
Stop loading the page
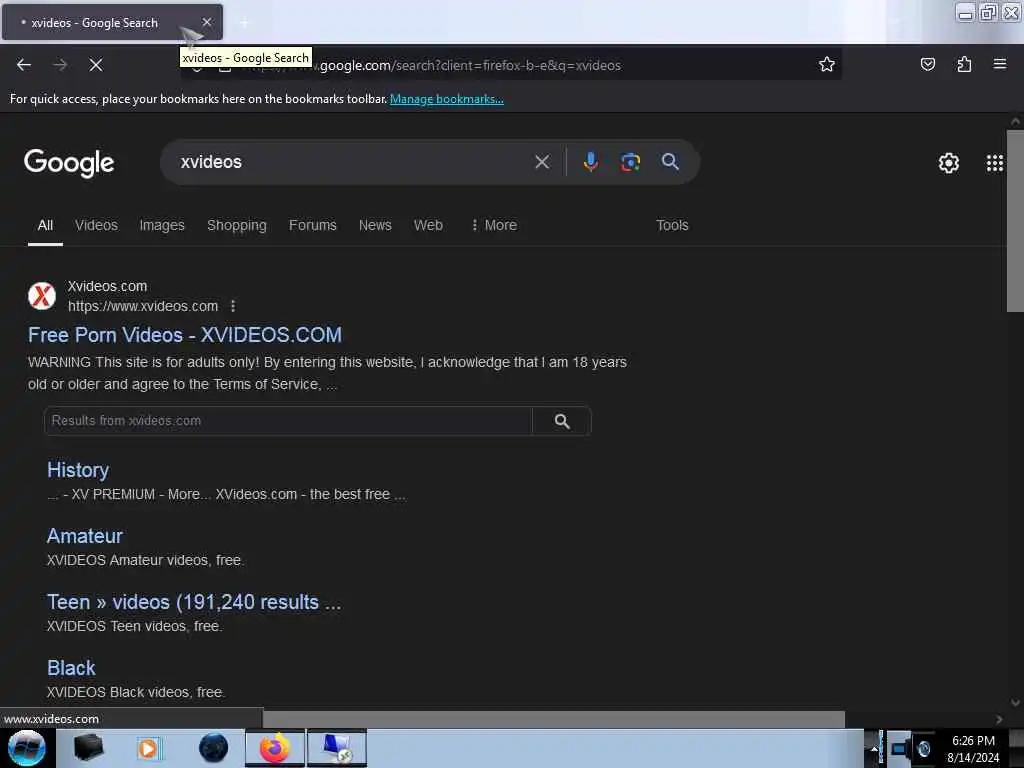95,65
